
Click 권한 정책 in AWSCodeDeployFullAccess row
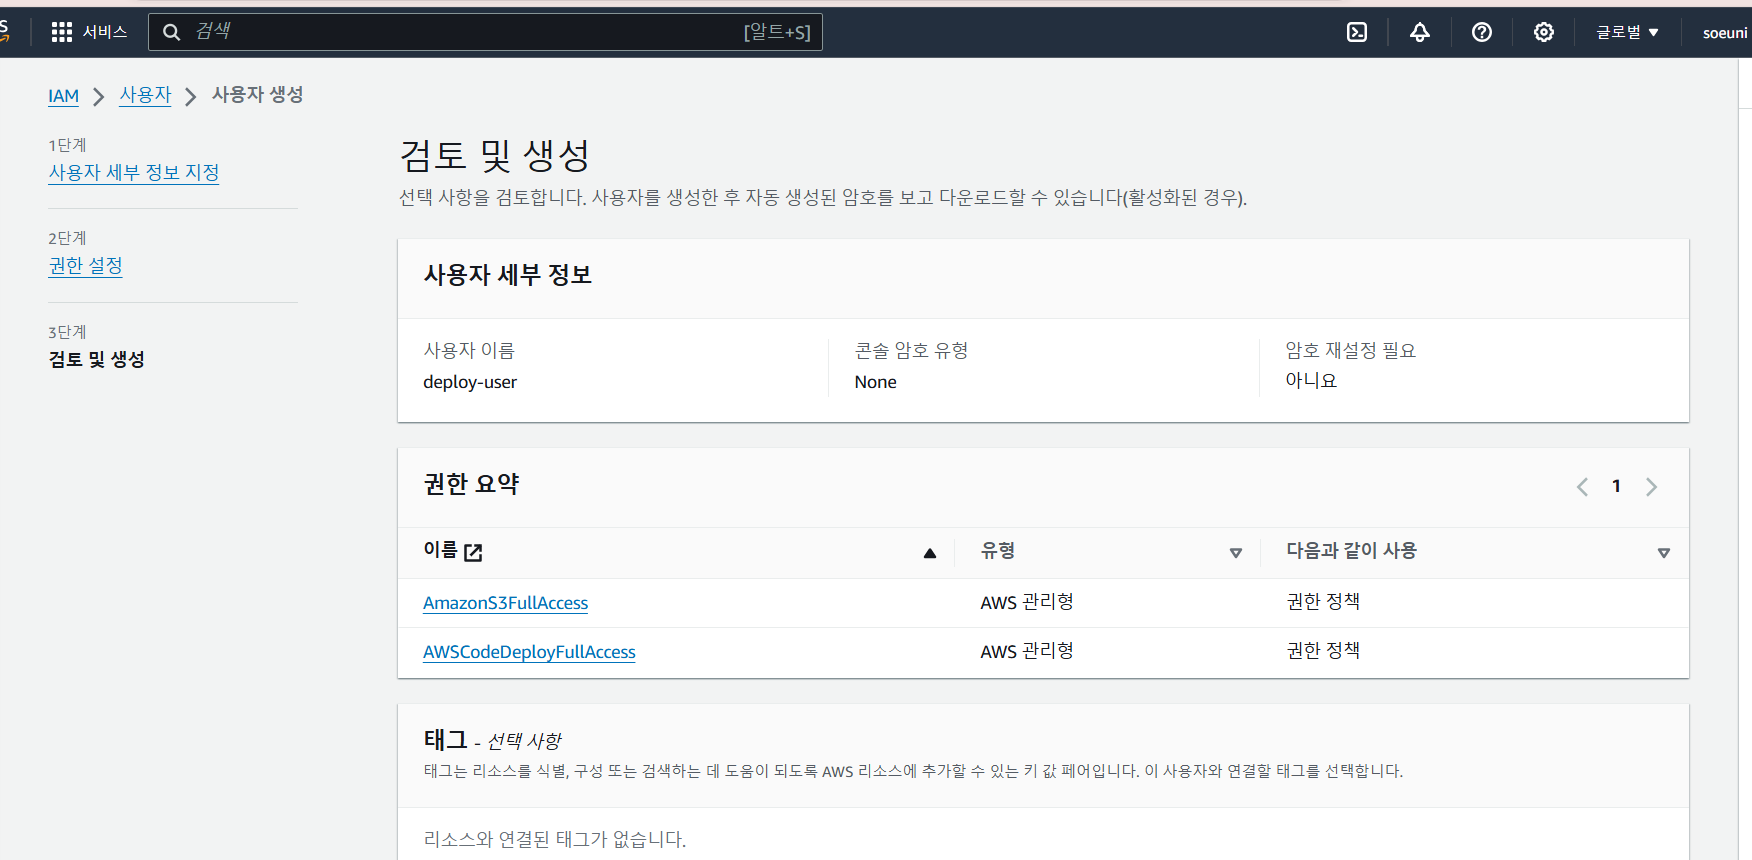pyautogui.click(x=1323, y=650)
